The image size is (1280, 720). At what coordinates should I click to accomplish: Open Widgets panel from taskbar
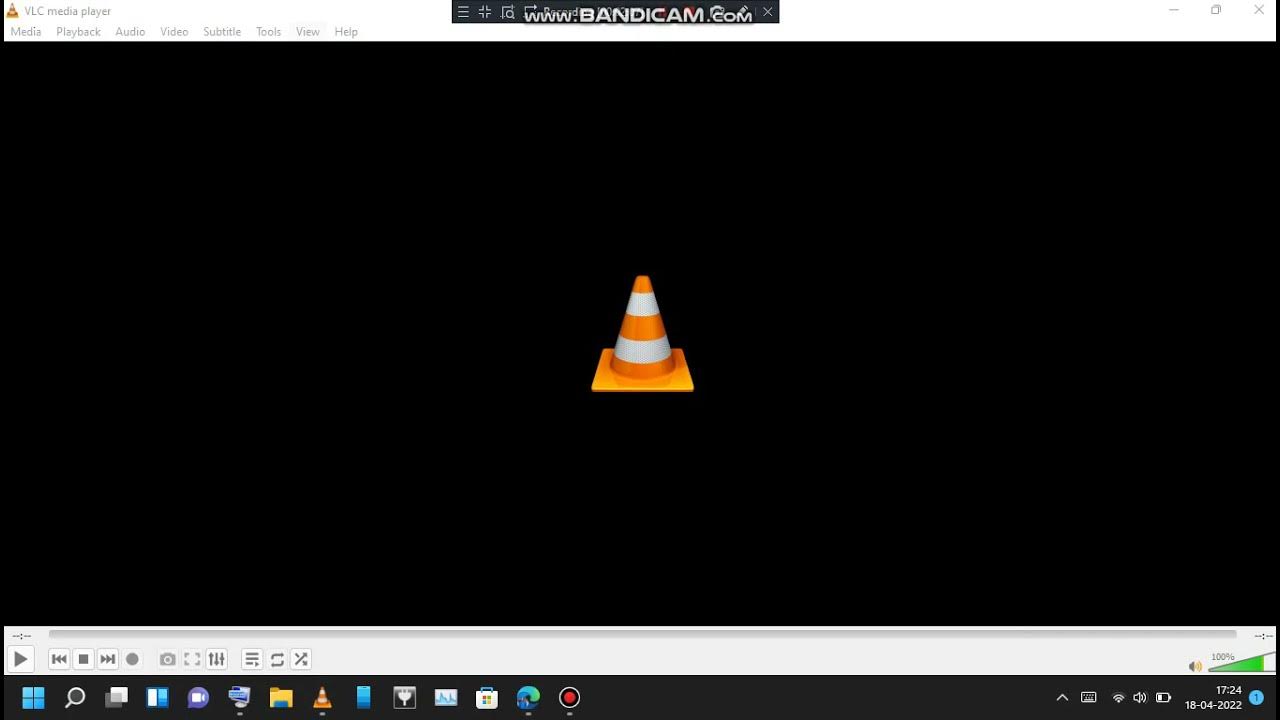click(157, 698)
